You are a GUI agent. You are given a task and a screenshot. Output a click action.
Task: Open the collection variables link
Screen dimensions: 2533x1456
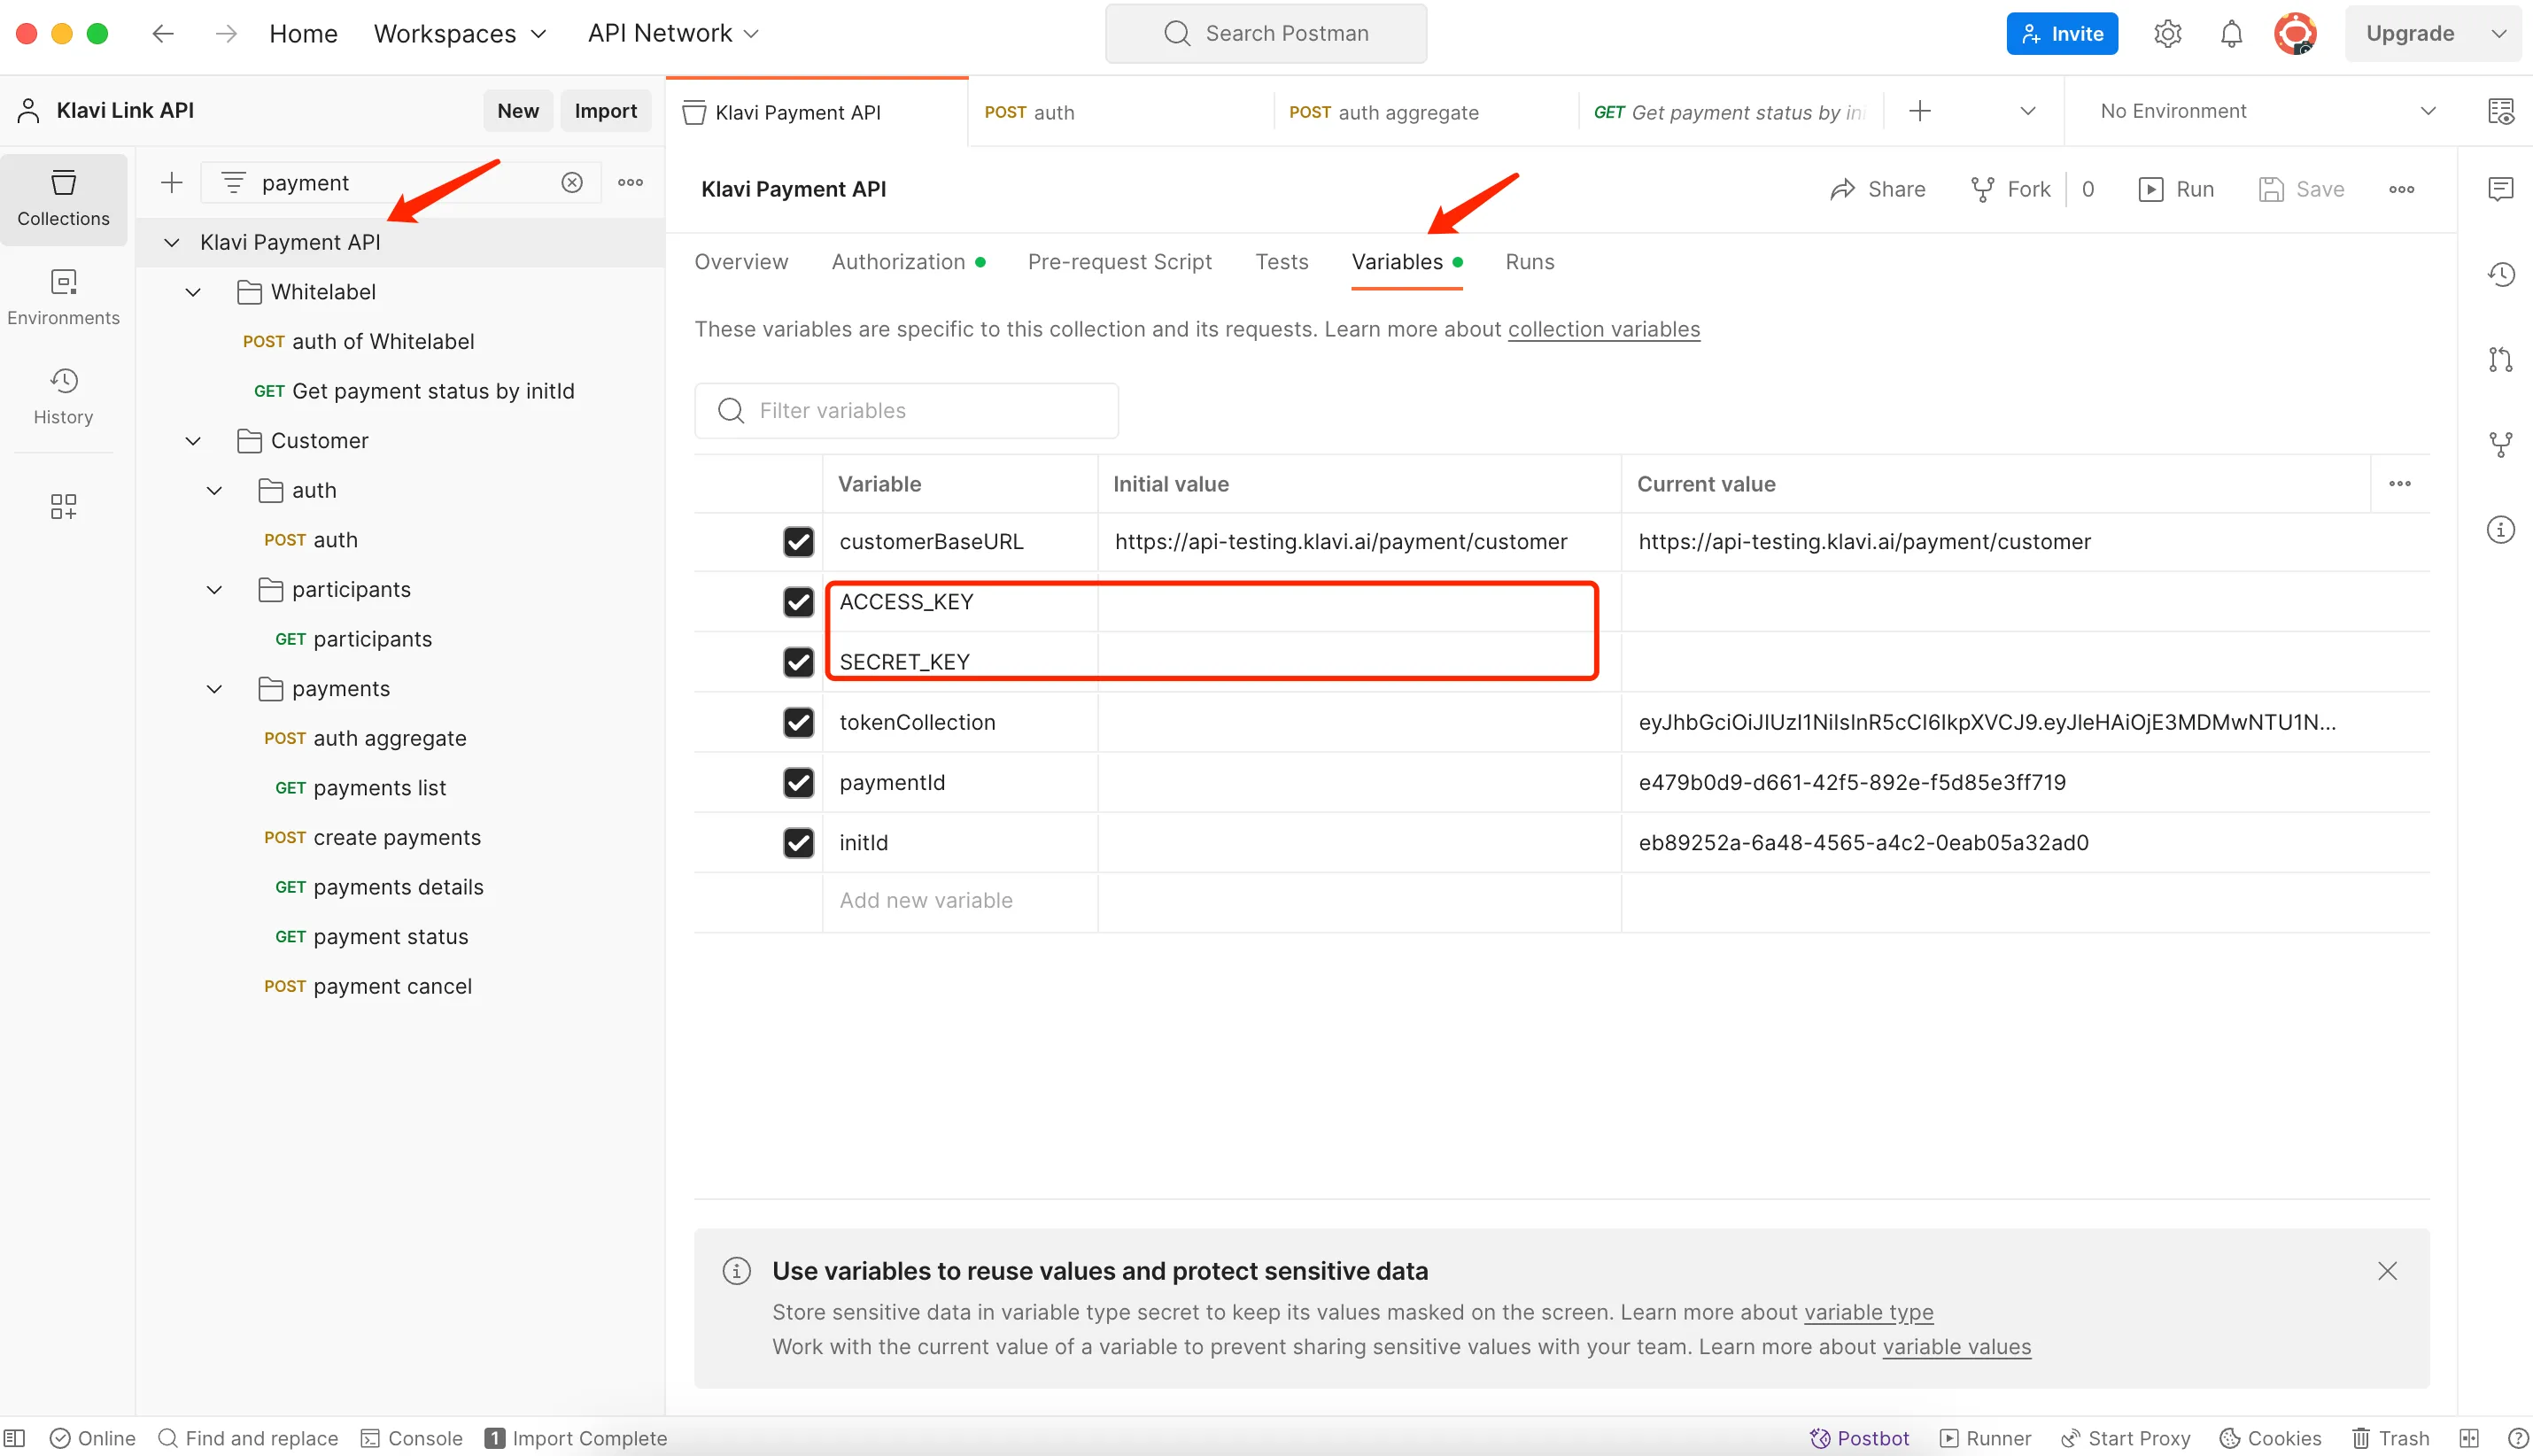pyautogui.click(x=1603, y=329)
